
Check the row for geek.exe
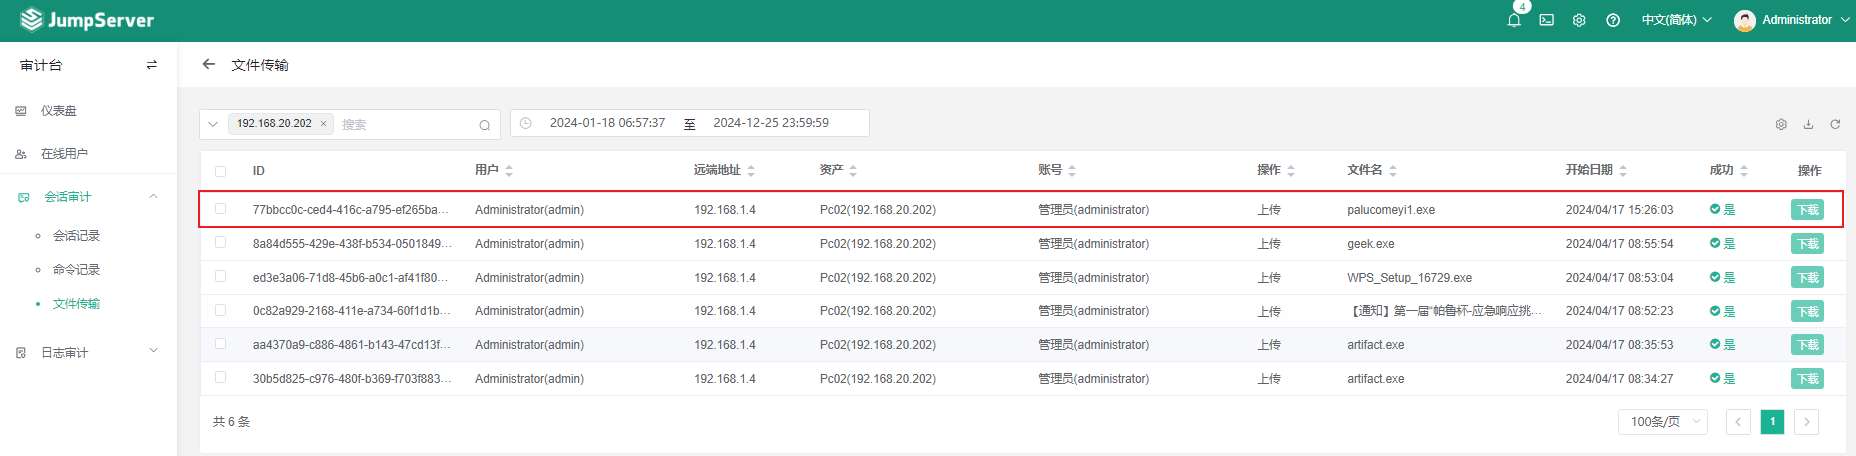pos(221,243)
